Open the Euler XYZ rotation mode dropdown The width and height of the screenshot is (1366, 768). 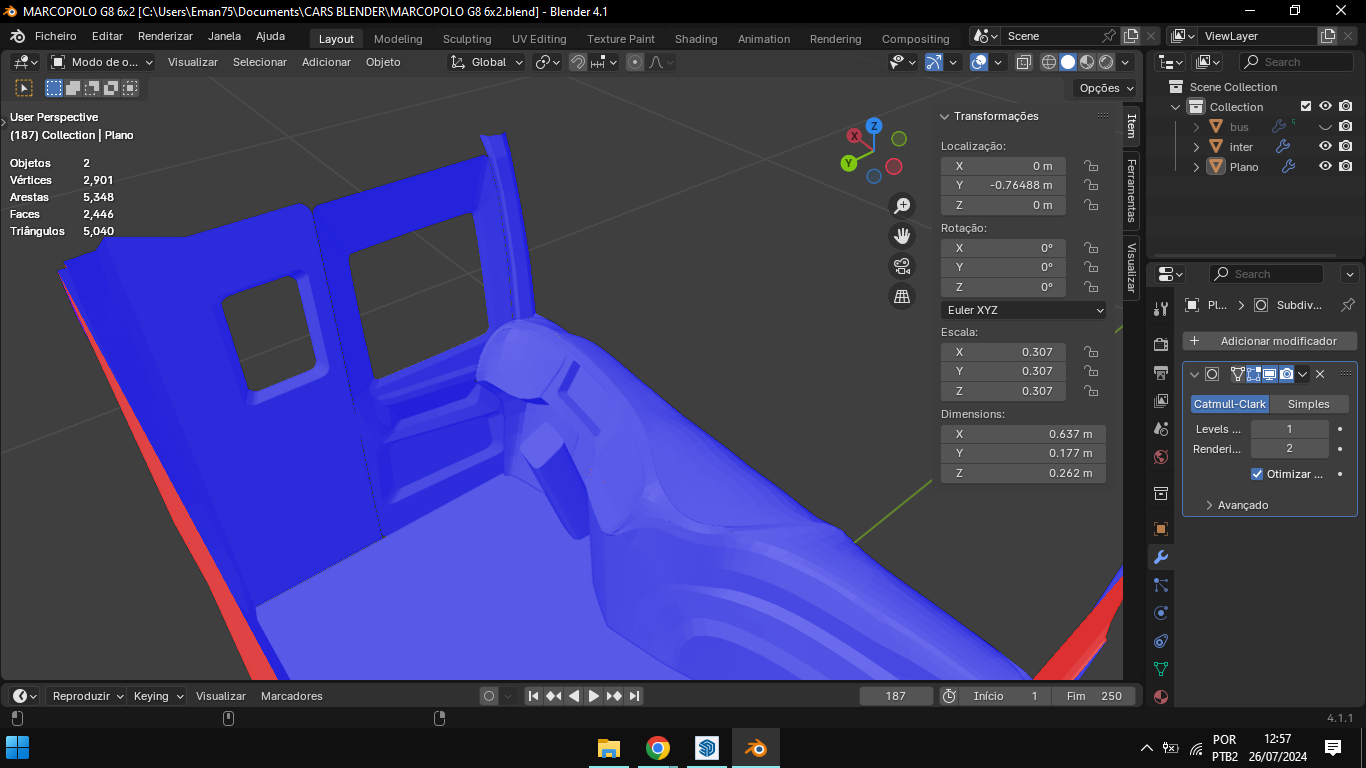point(1023,310)
